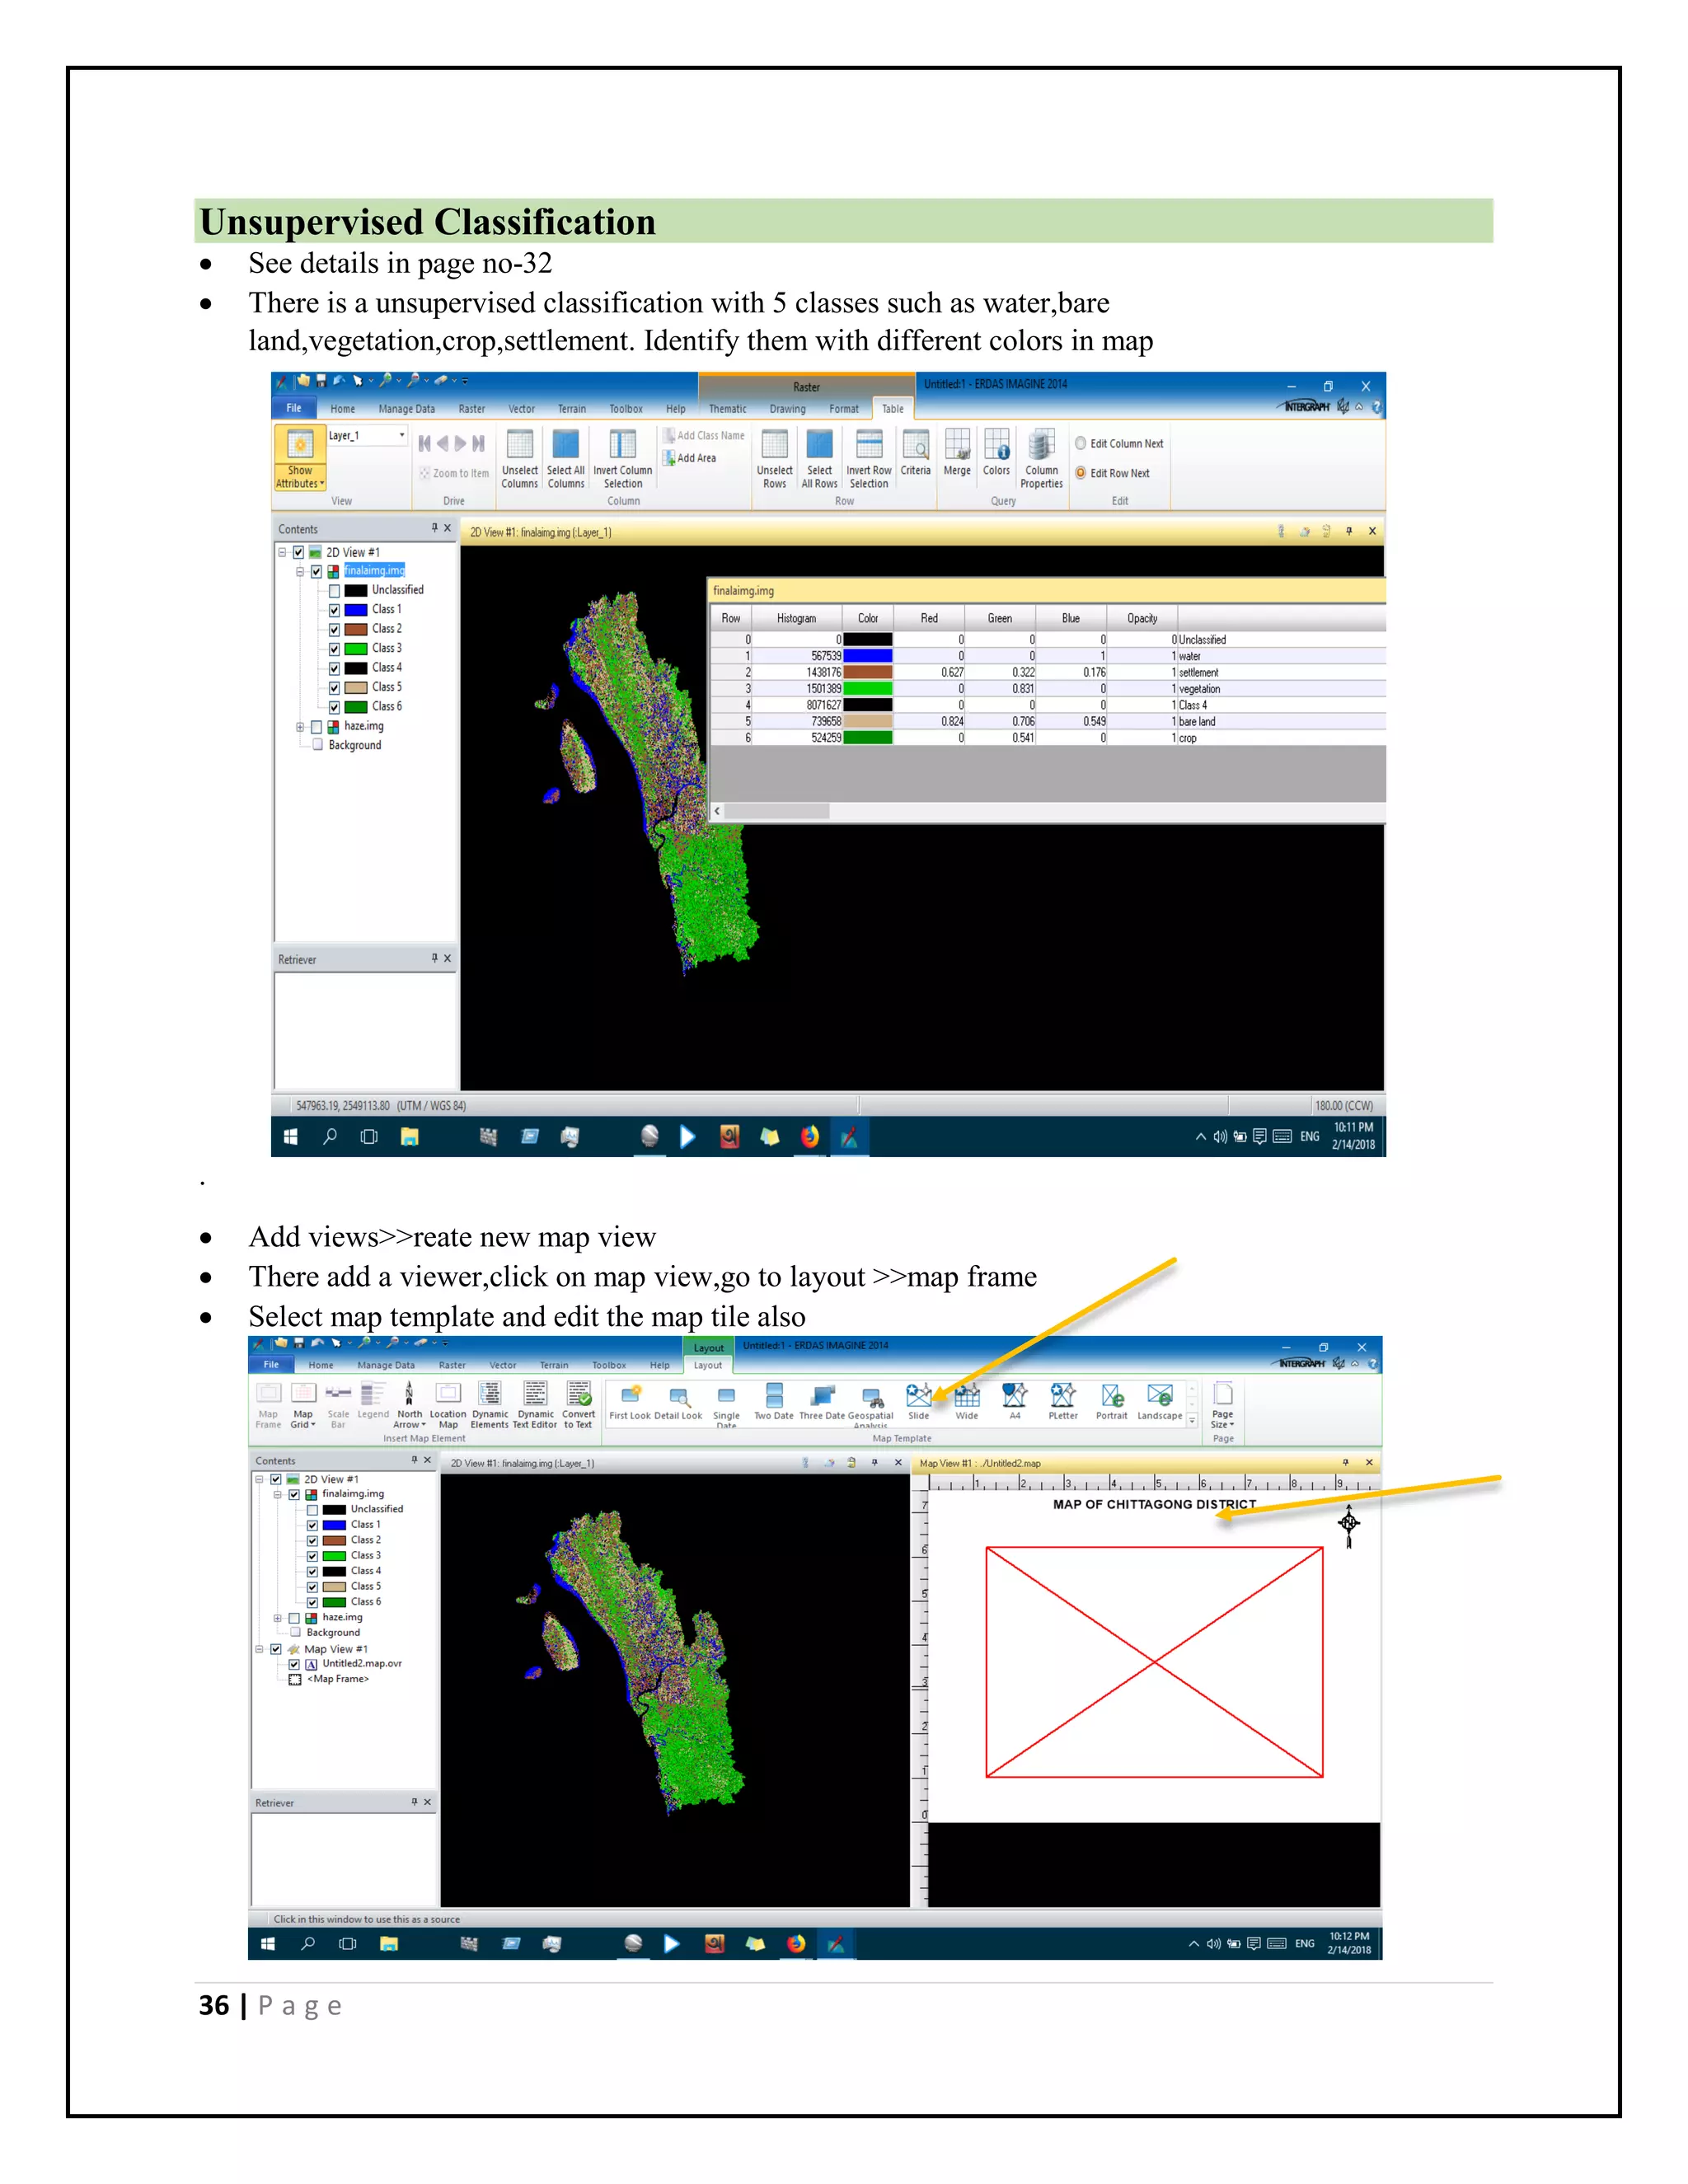
Task: Collapse the 2D View #1 tree node
Action: point(282,552)
